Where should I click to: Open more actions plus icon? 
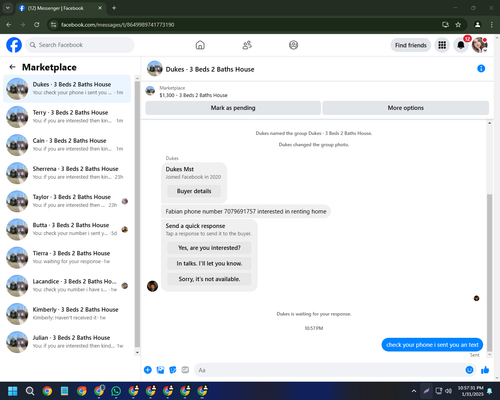click(x=148, y=370)
